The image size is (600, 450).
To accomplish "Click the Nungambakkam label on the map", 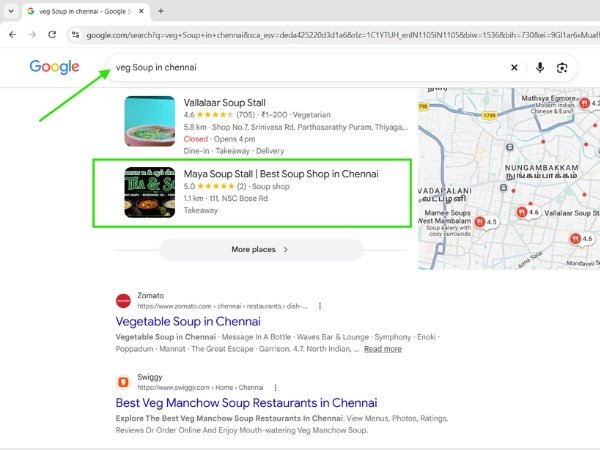I will [x=541, y=171].
